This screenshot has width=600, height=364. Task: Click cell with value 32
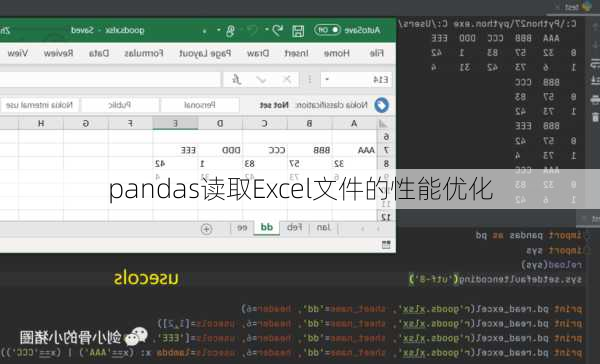(x=354, y=163)
